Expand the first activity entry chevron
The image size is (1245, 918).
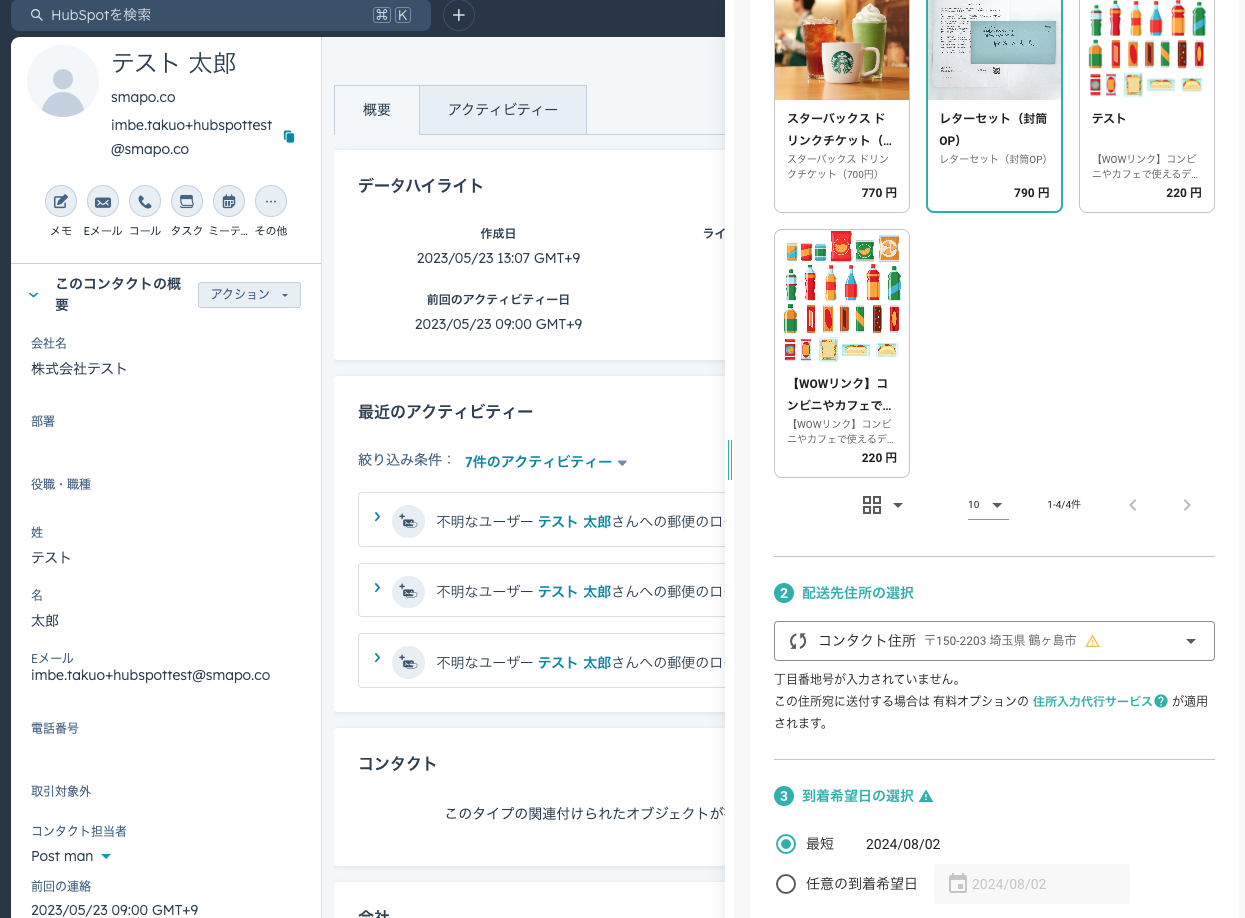(x=377, y=517)
